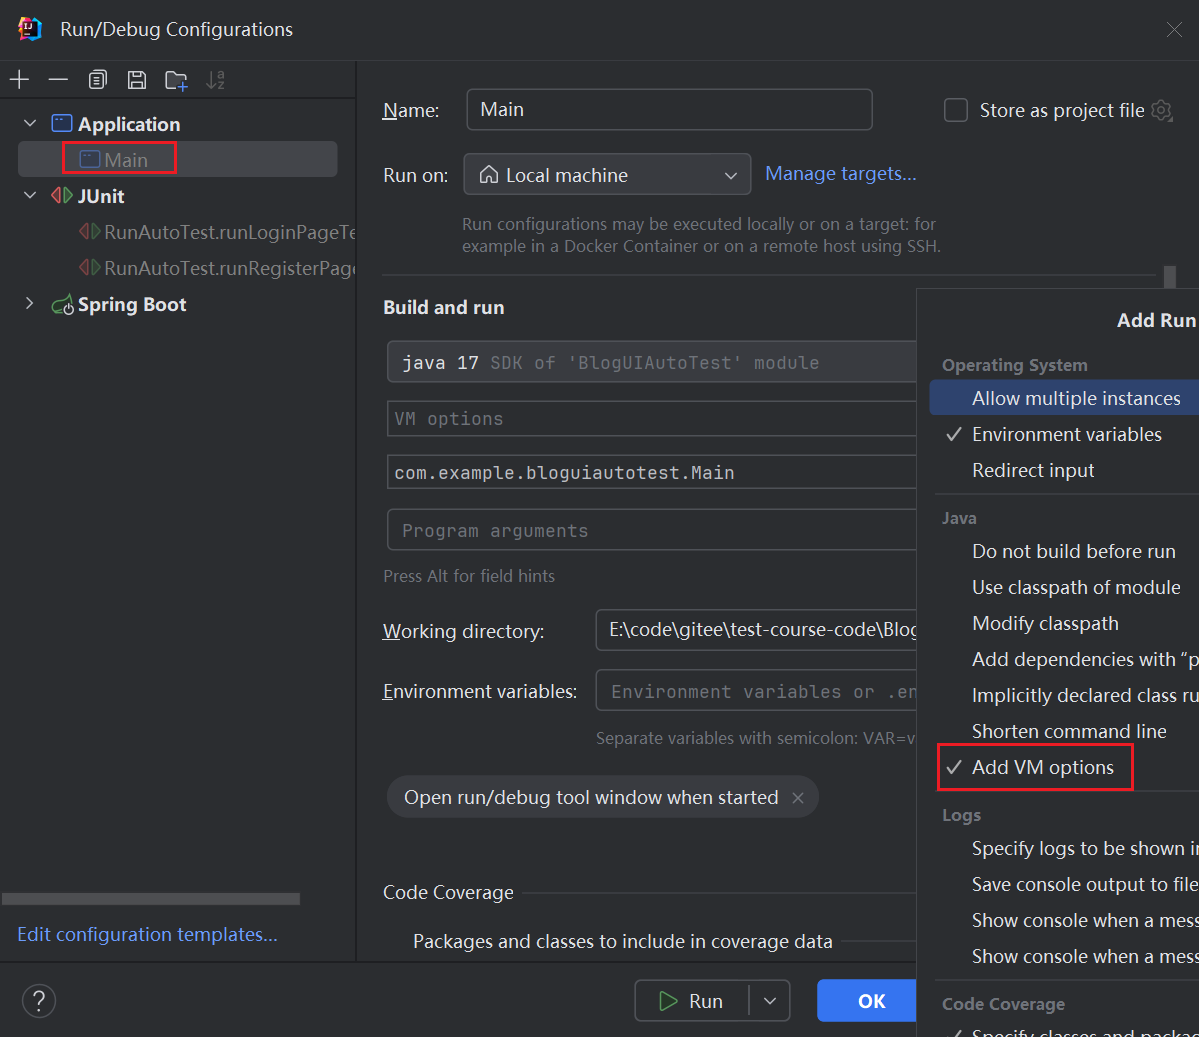1199x1037 pixels.
Task: Toggle Add VM options in the menu
Action: [1064, 767]
